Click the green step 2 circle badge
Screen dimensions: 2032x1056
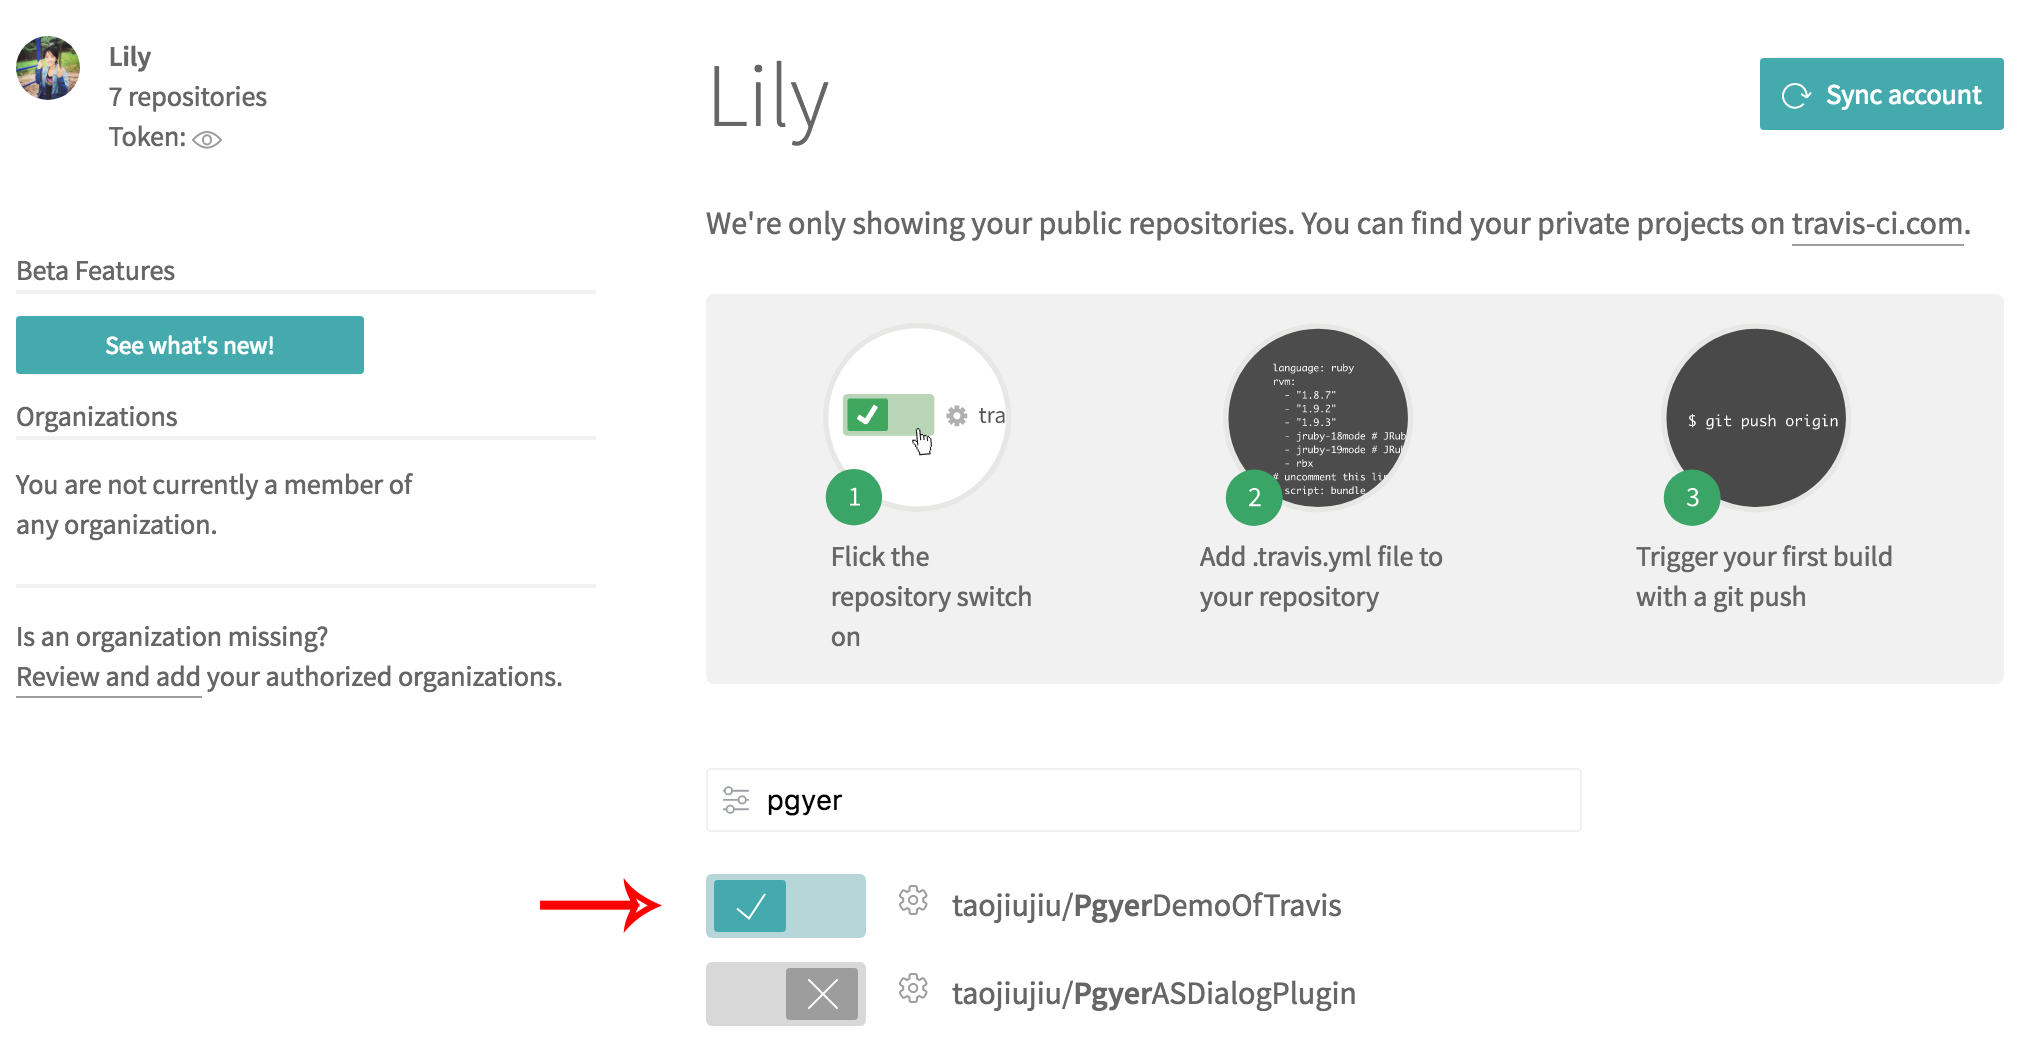click(1254, 497)
